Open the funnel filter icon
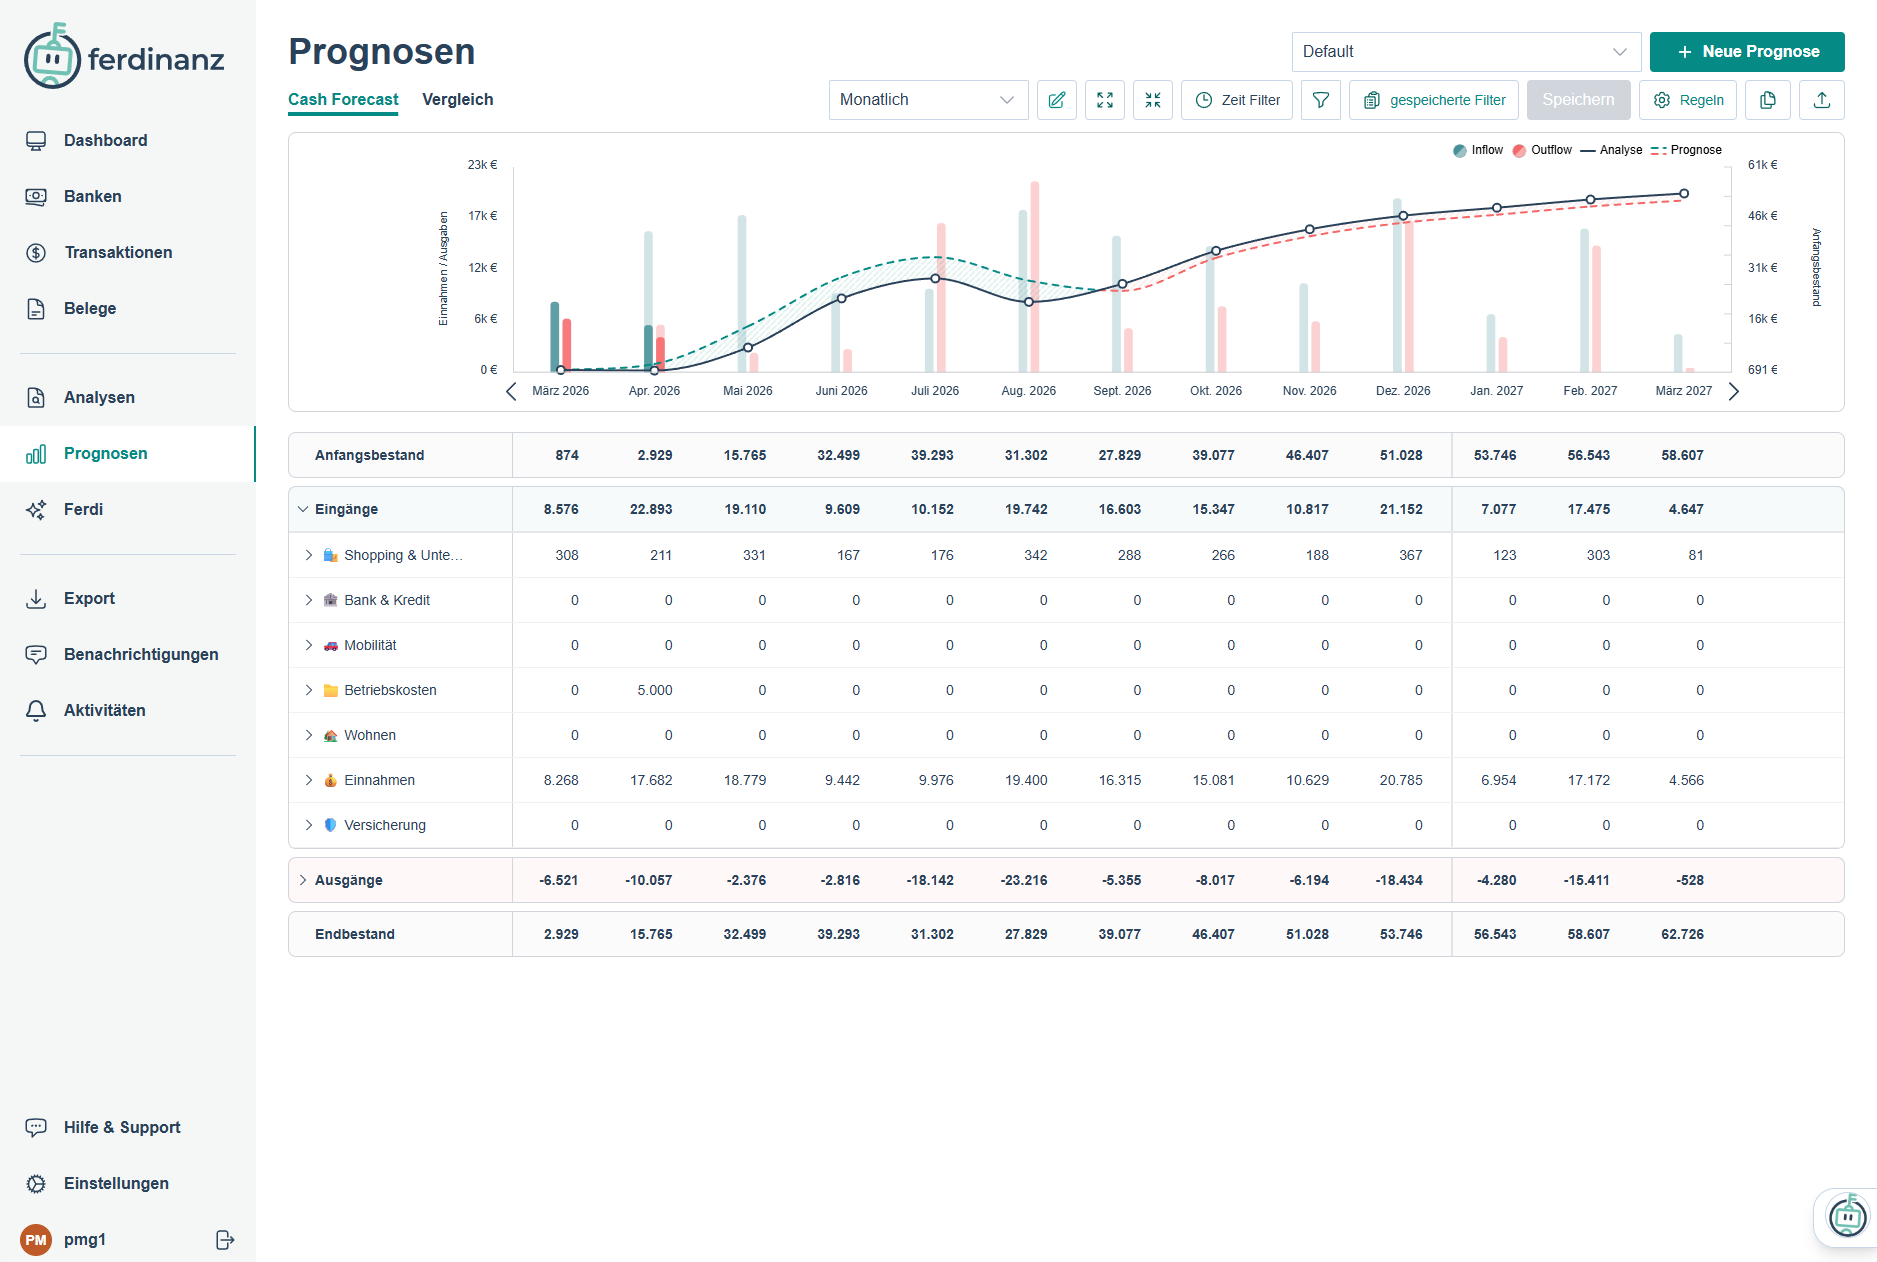This screenshot has height=1262, width=1877. tap(1320, 100)
